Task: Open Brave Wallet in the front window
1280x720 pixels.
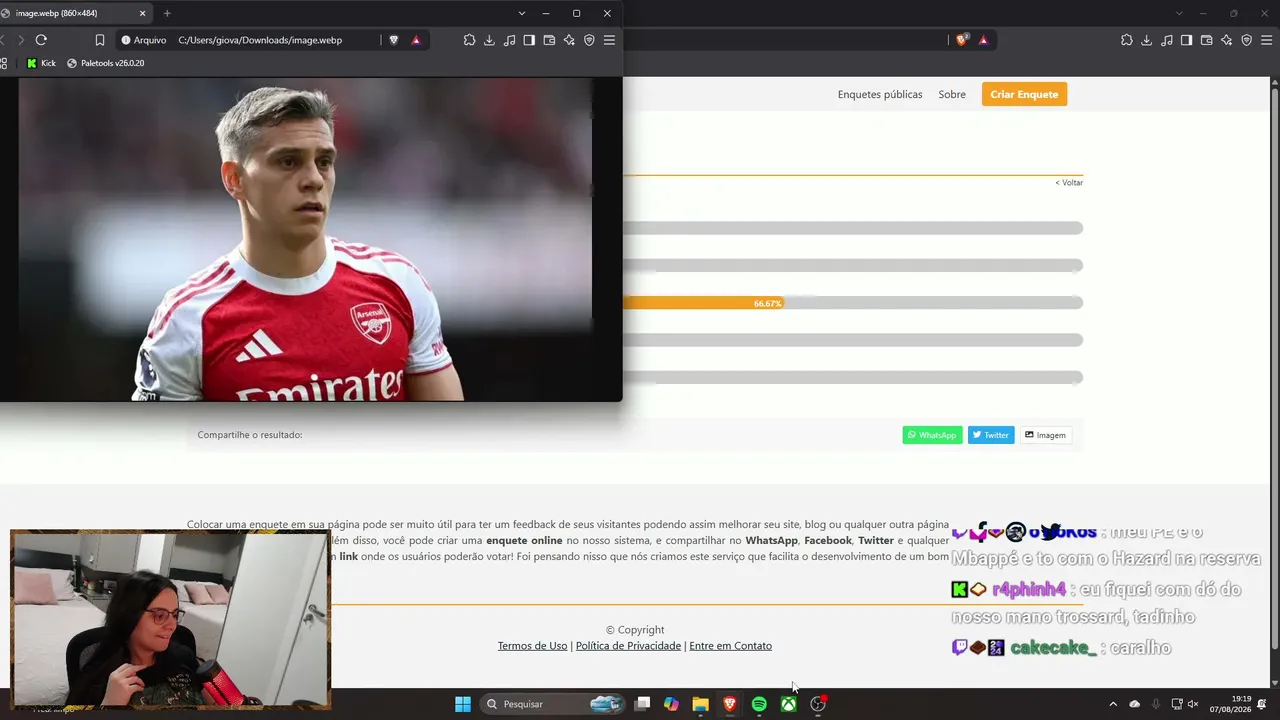Action: tap(549, 40)
